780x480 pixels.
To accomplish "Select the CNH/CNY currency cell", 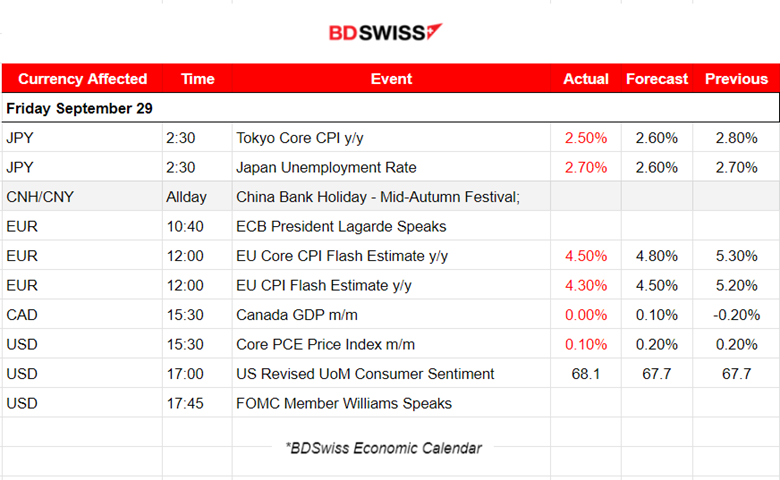I will (x=40, y=197).
